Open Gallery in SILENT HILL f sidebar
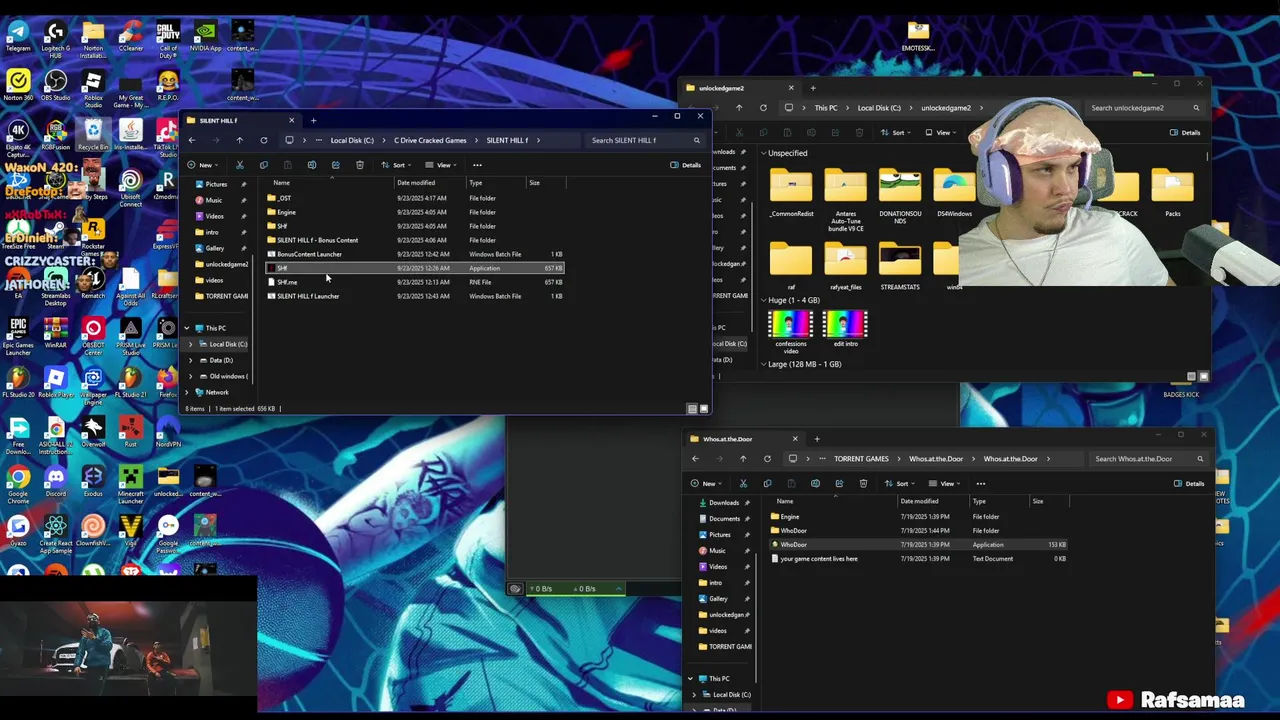This screenshot has width=1280, height=720. [x=215, y=248]
